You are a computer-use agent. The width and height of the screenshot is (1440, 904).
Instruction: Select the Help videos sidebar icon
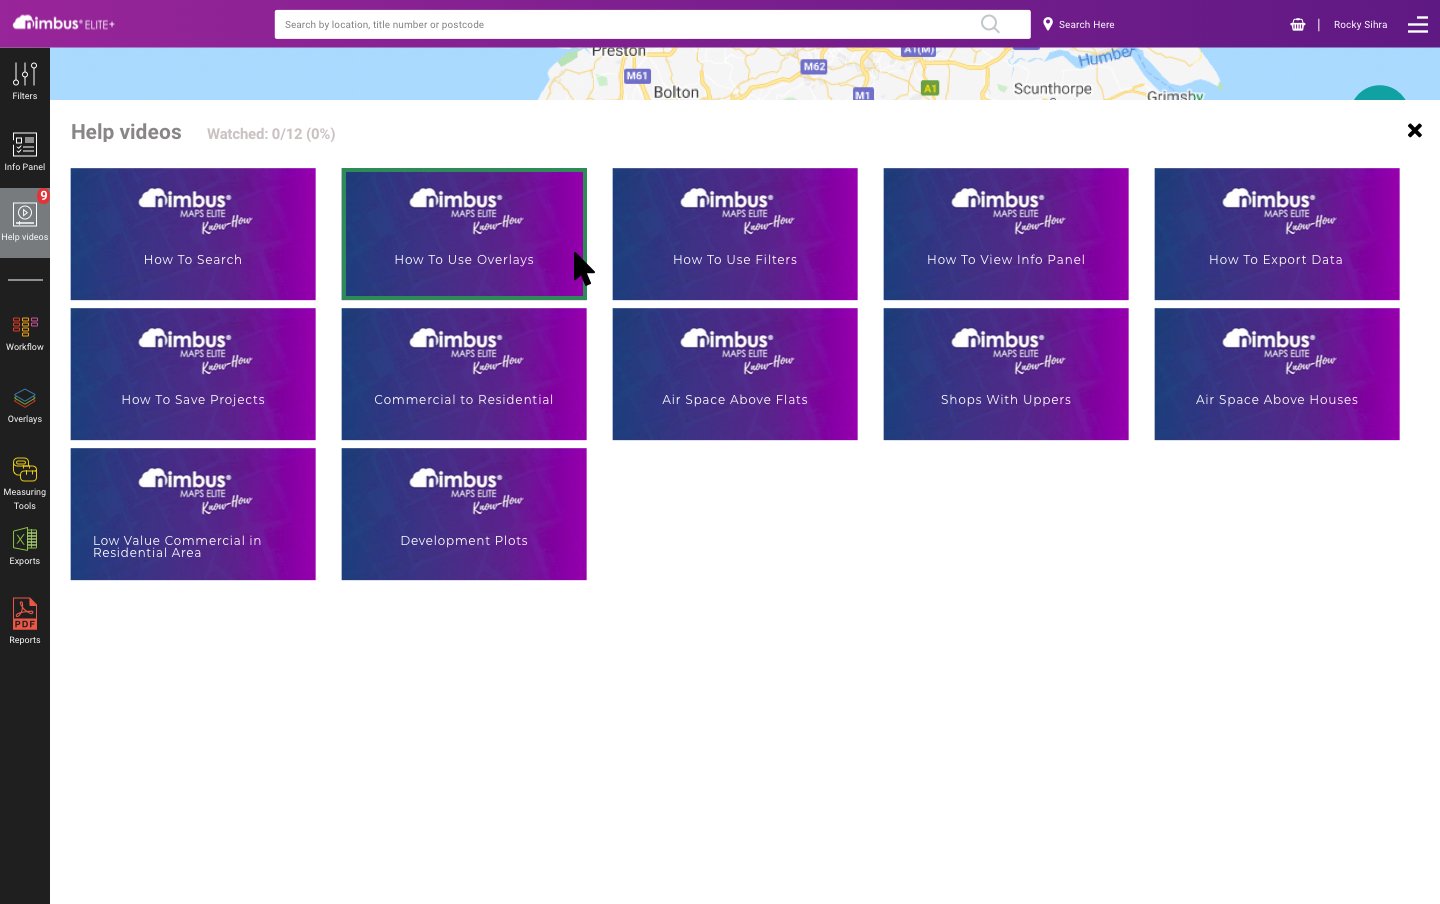pos(25,222)
